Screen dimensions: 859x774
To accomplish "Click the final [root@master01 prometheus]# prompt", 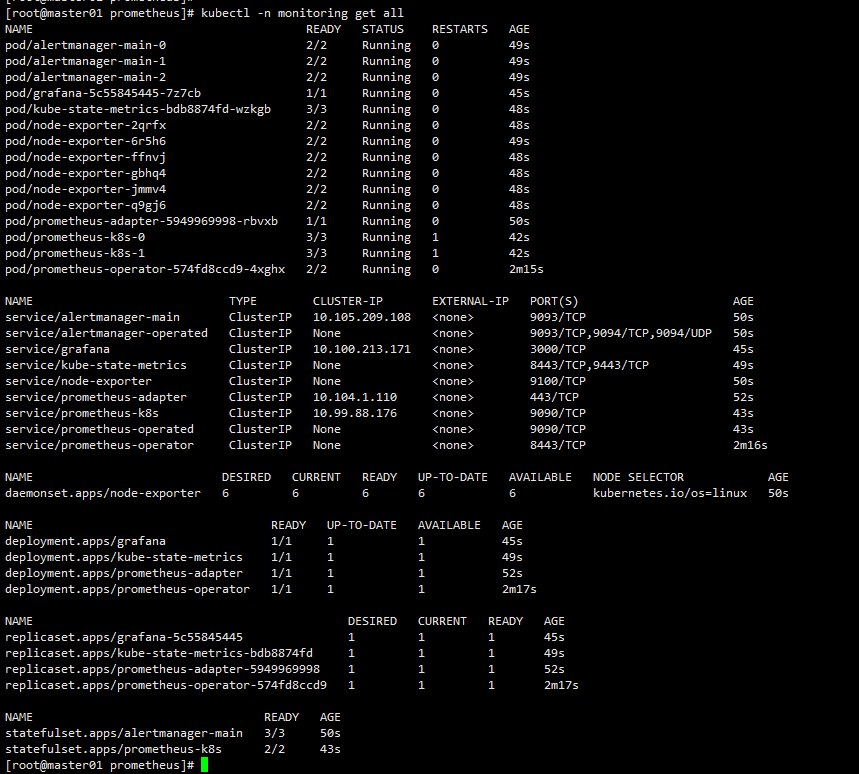I will (x=100, y=765).
